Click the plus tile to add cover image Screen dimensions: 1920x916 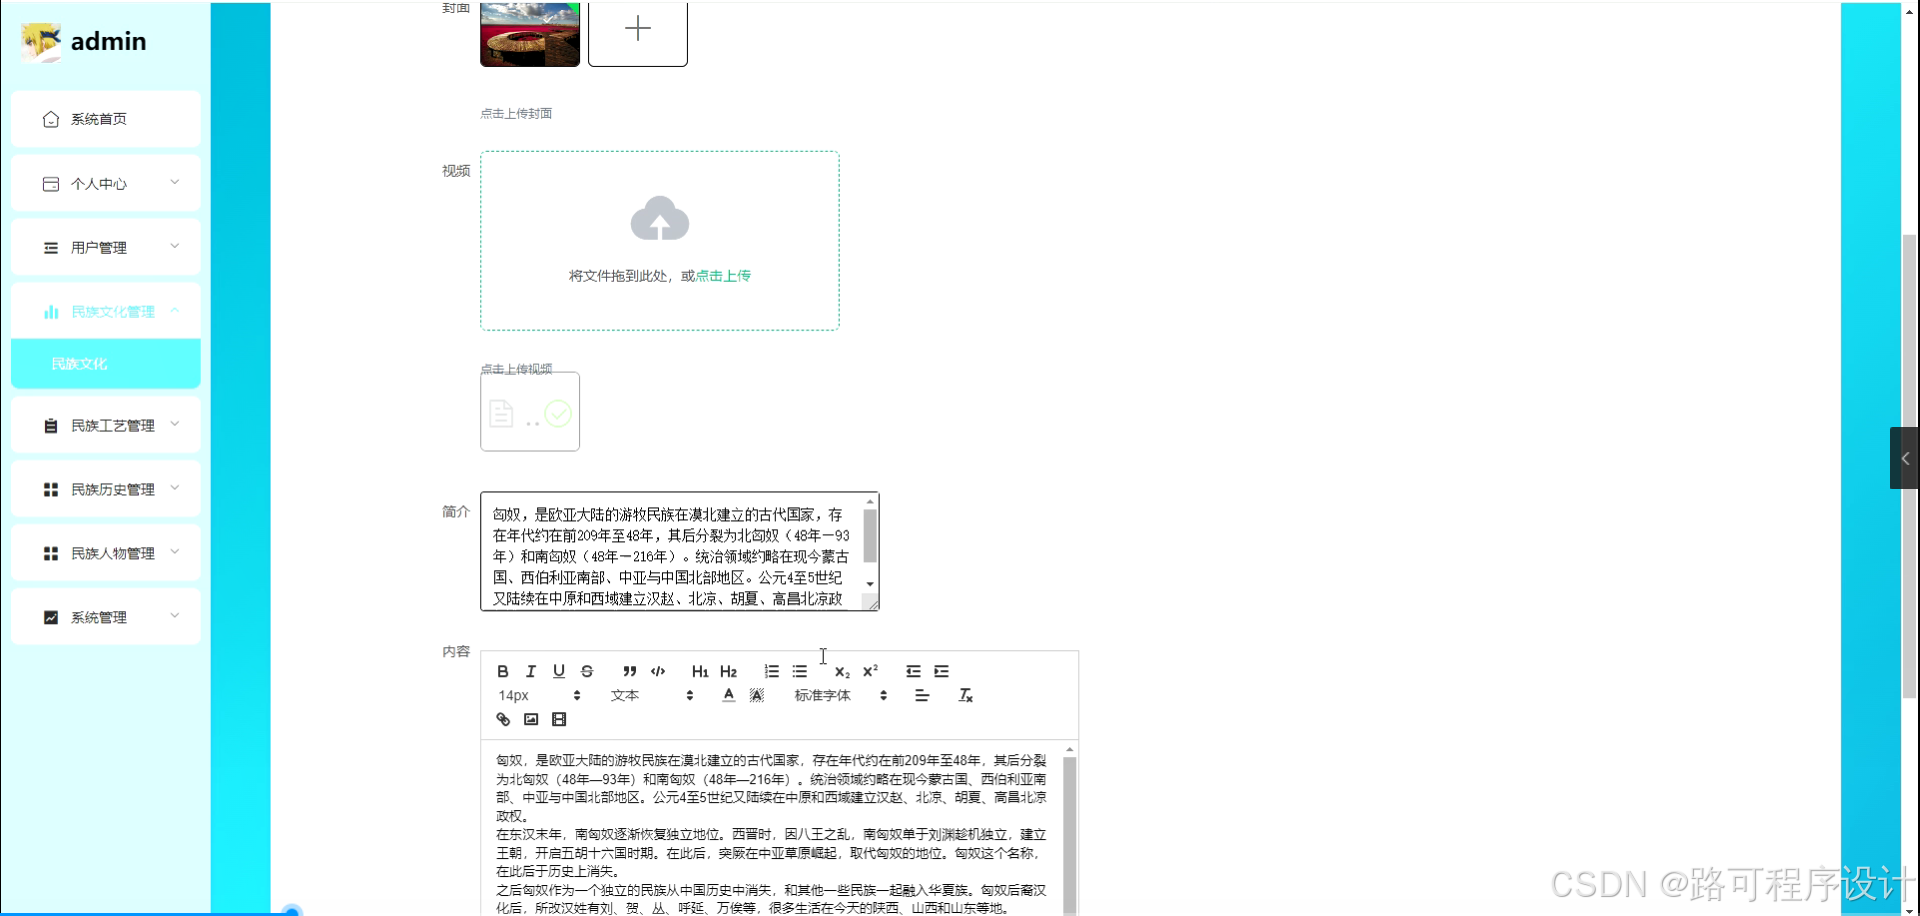click(x=637, y=29)
